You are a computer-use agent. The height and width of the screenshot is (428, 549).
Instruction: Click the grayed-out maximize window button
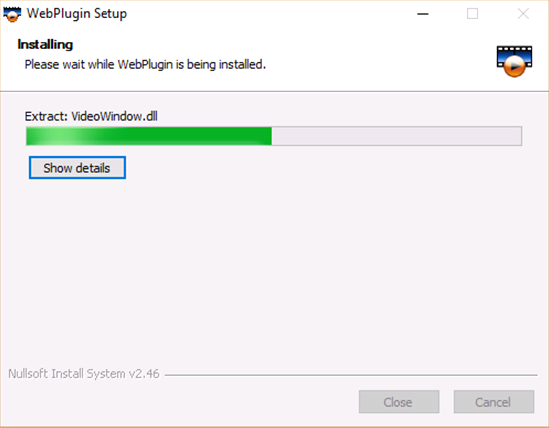pos(472,14)
